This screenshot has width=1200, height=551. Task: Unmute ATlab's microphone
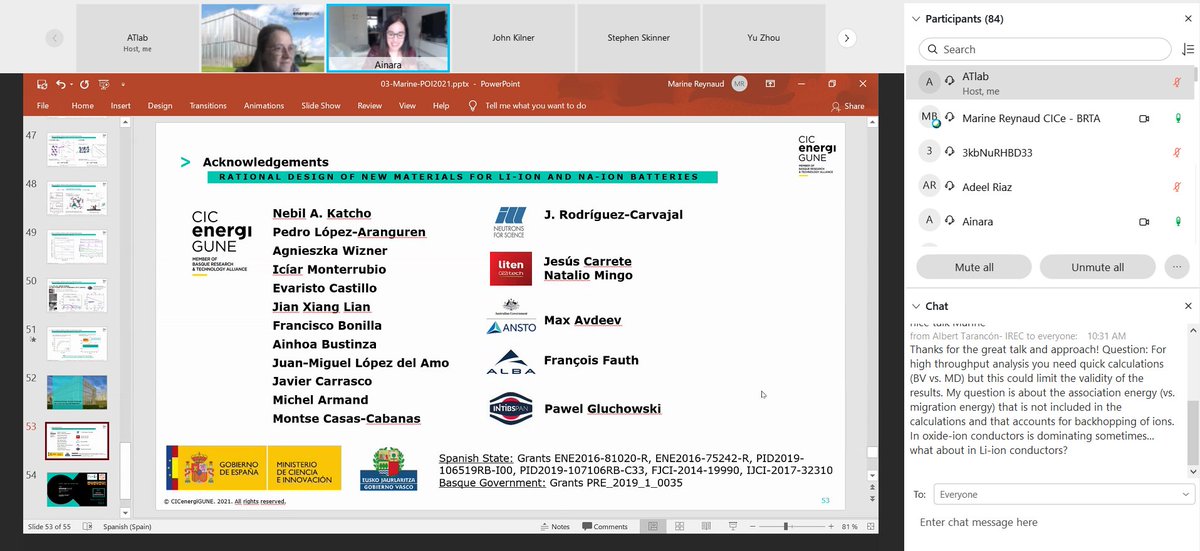coord(1177,84)
